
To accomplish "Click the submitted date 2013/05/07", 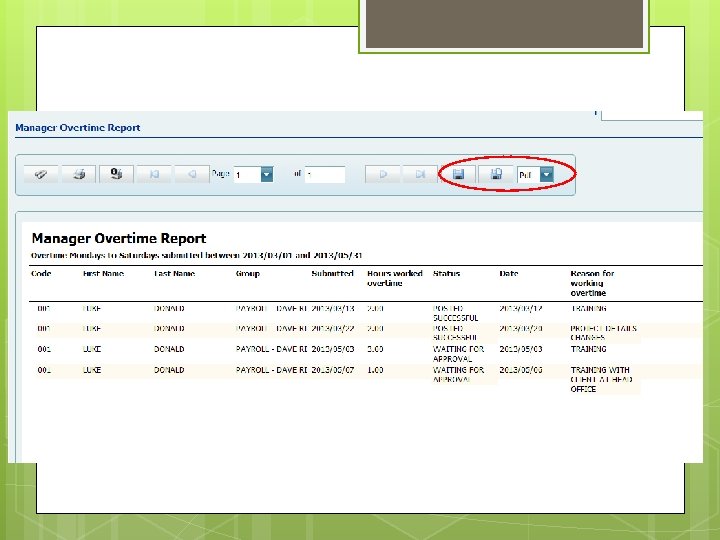I will [x=333, y=370].
